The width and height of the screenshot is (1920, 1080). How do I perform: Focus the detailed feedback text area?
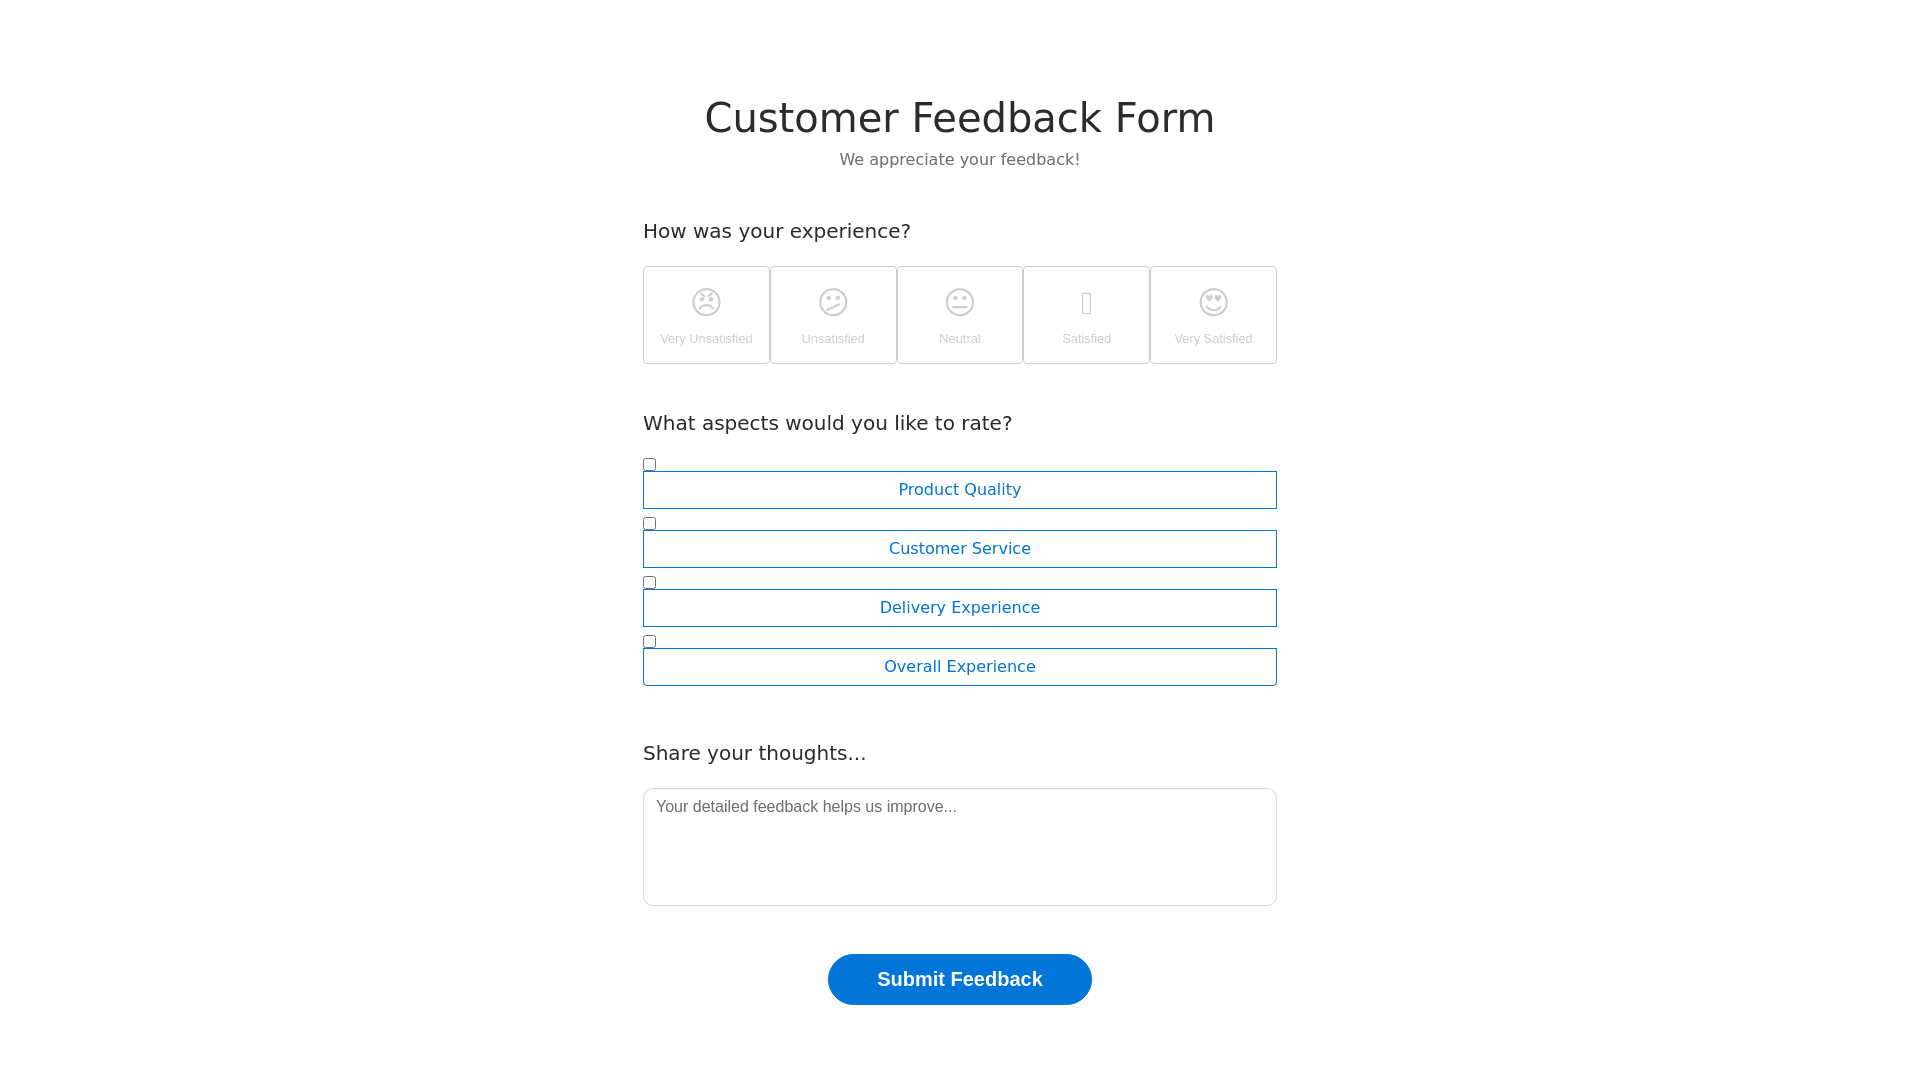tap(960, 847)
